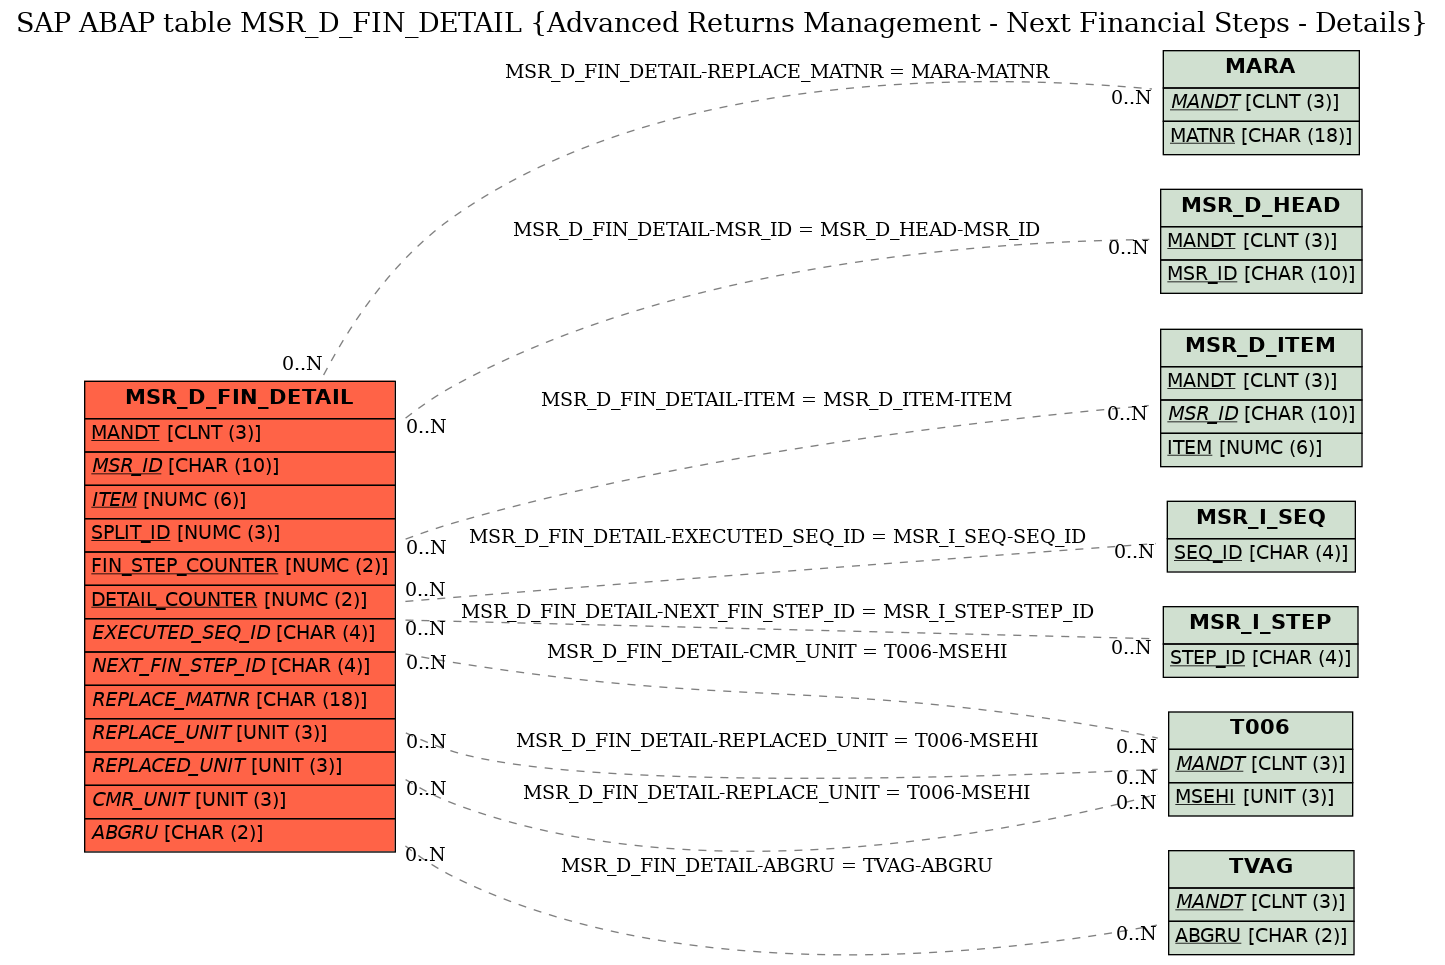Viewport: 1445px width, 965px height.
Task: Select MANDT field in T006 table
Action: click(1260, 765)
